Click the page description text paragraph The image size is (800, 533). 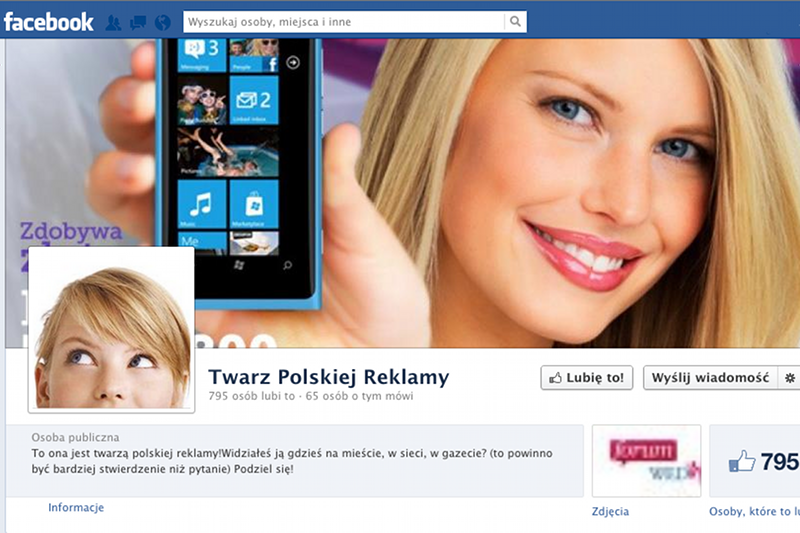point(292,461)
